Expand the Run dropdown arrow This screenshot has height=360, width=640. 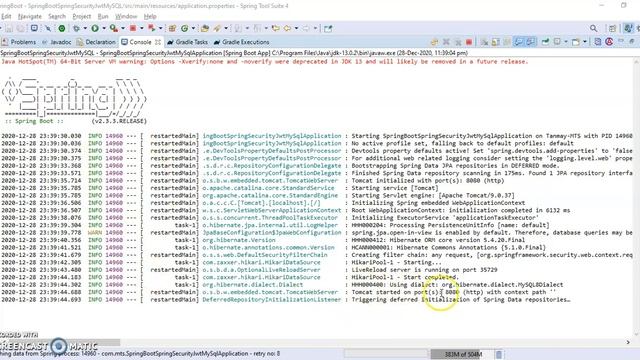(104, 28)
